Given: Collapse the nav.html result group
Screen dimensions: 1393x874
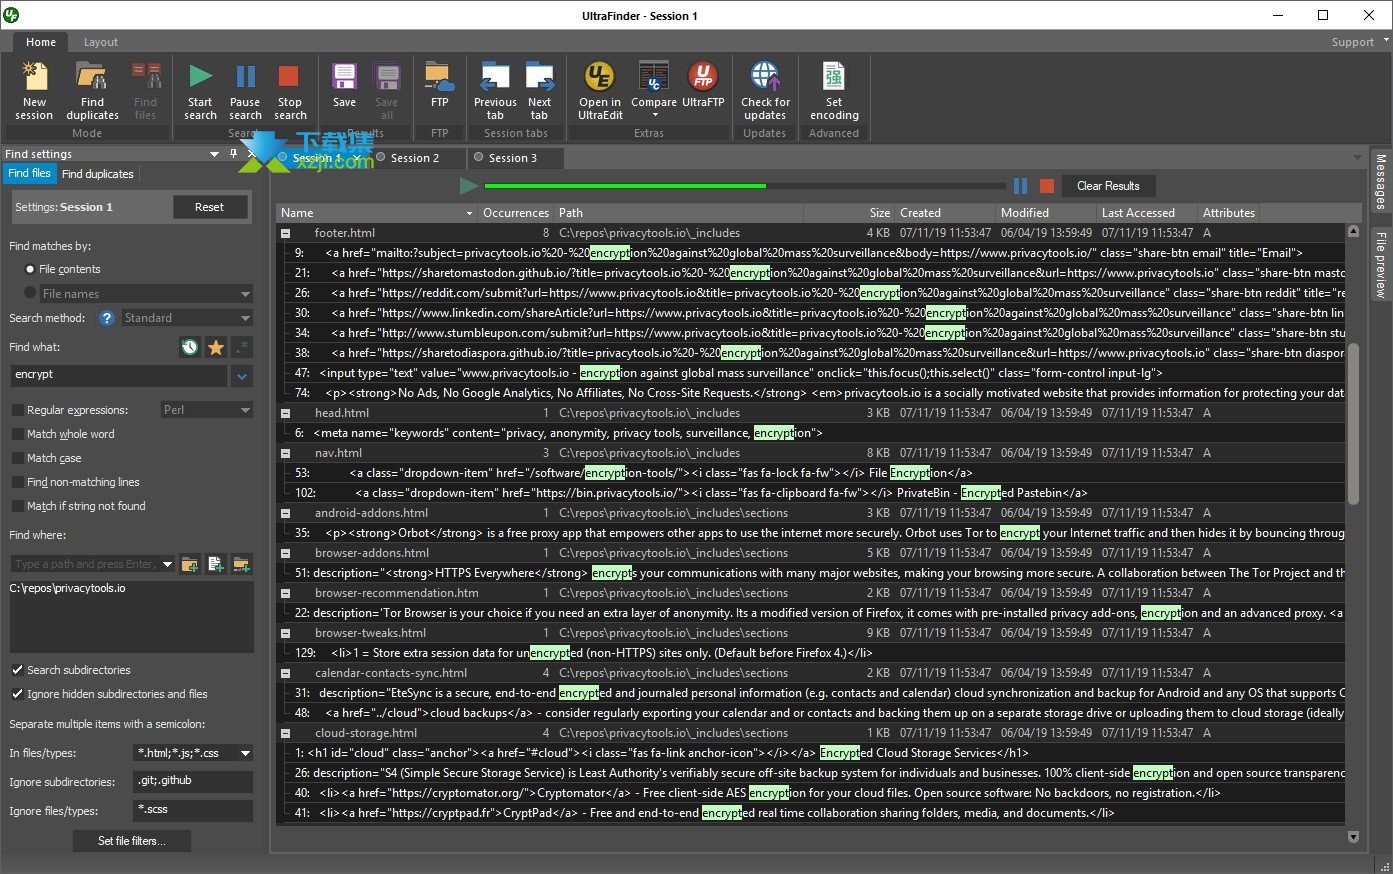Looking at the screenshot, I should (286, 453).
